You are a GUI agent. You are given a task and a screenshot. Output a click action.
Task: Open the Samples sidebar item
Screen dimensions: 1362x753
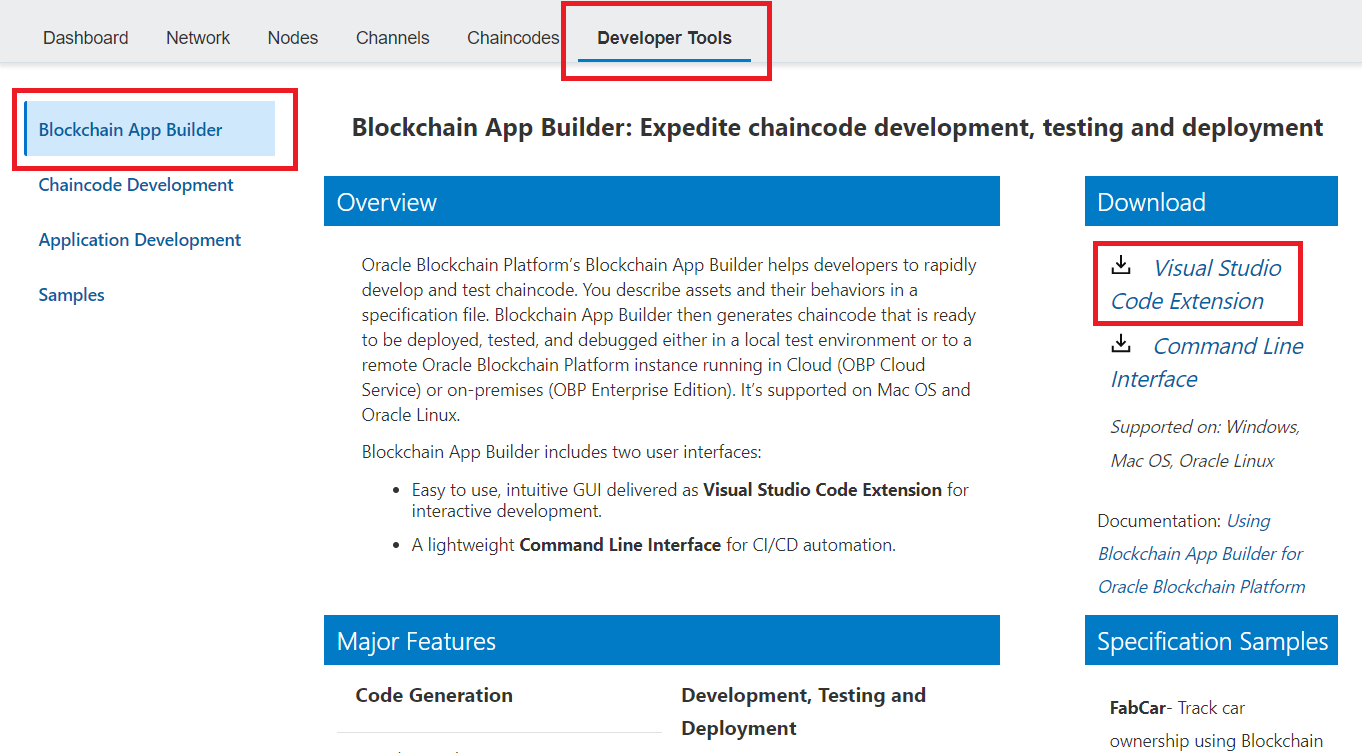(x=72, y=295)
